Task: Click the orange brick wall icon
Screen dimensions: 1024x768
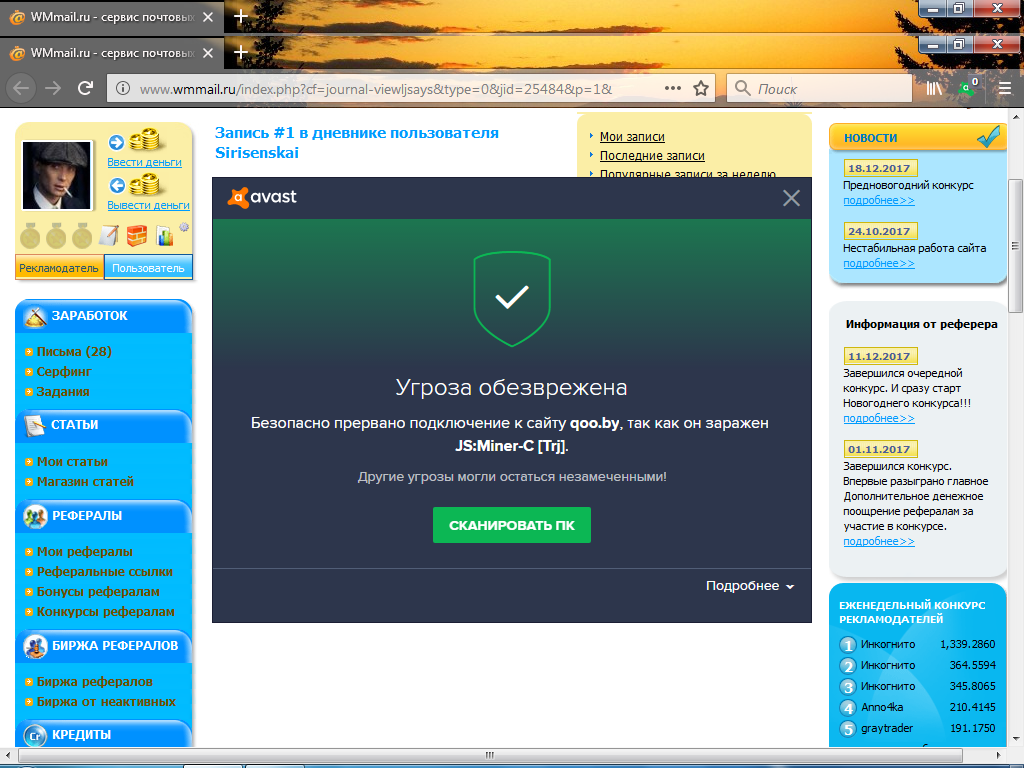Action: [x=136, y=236]
